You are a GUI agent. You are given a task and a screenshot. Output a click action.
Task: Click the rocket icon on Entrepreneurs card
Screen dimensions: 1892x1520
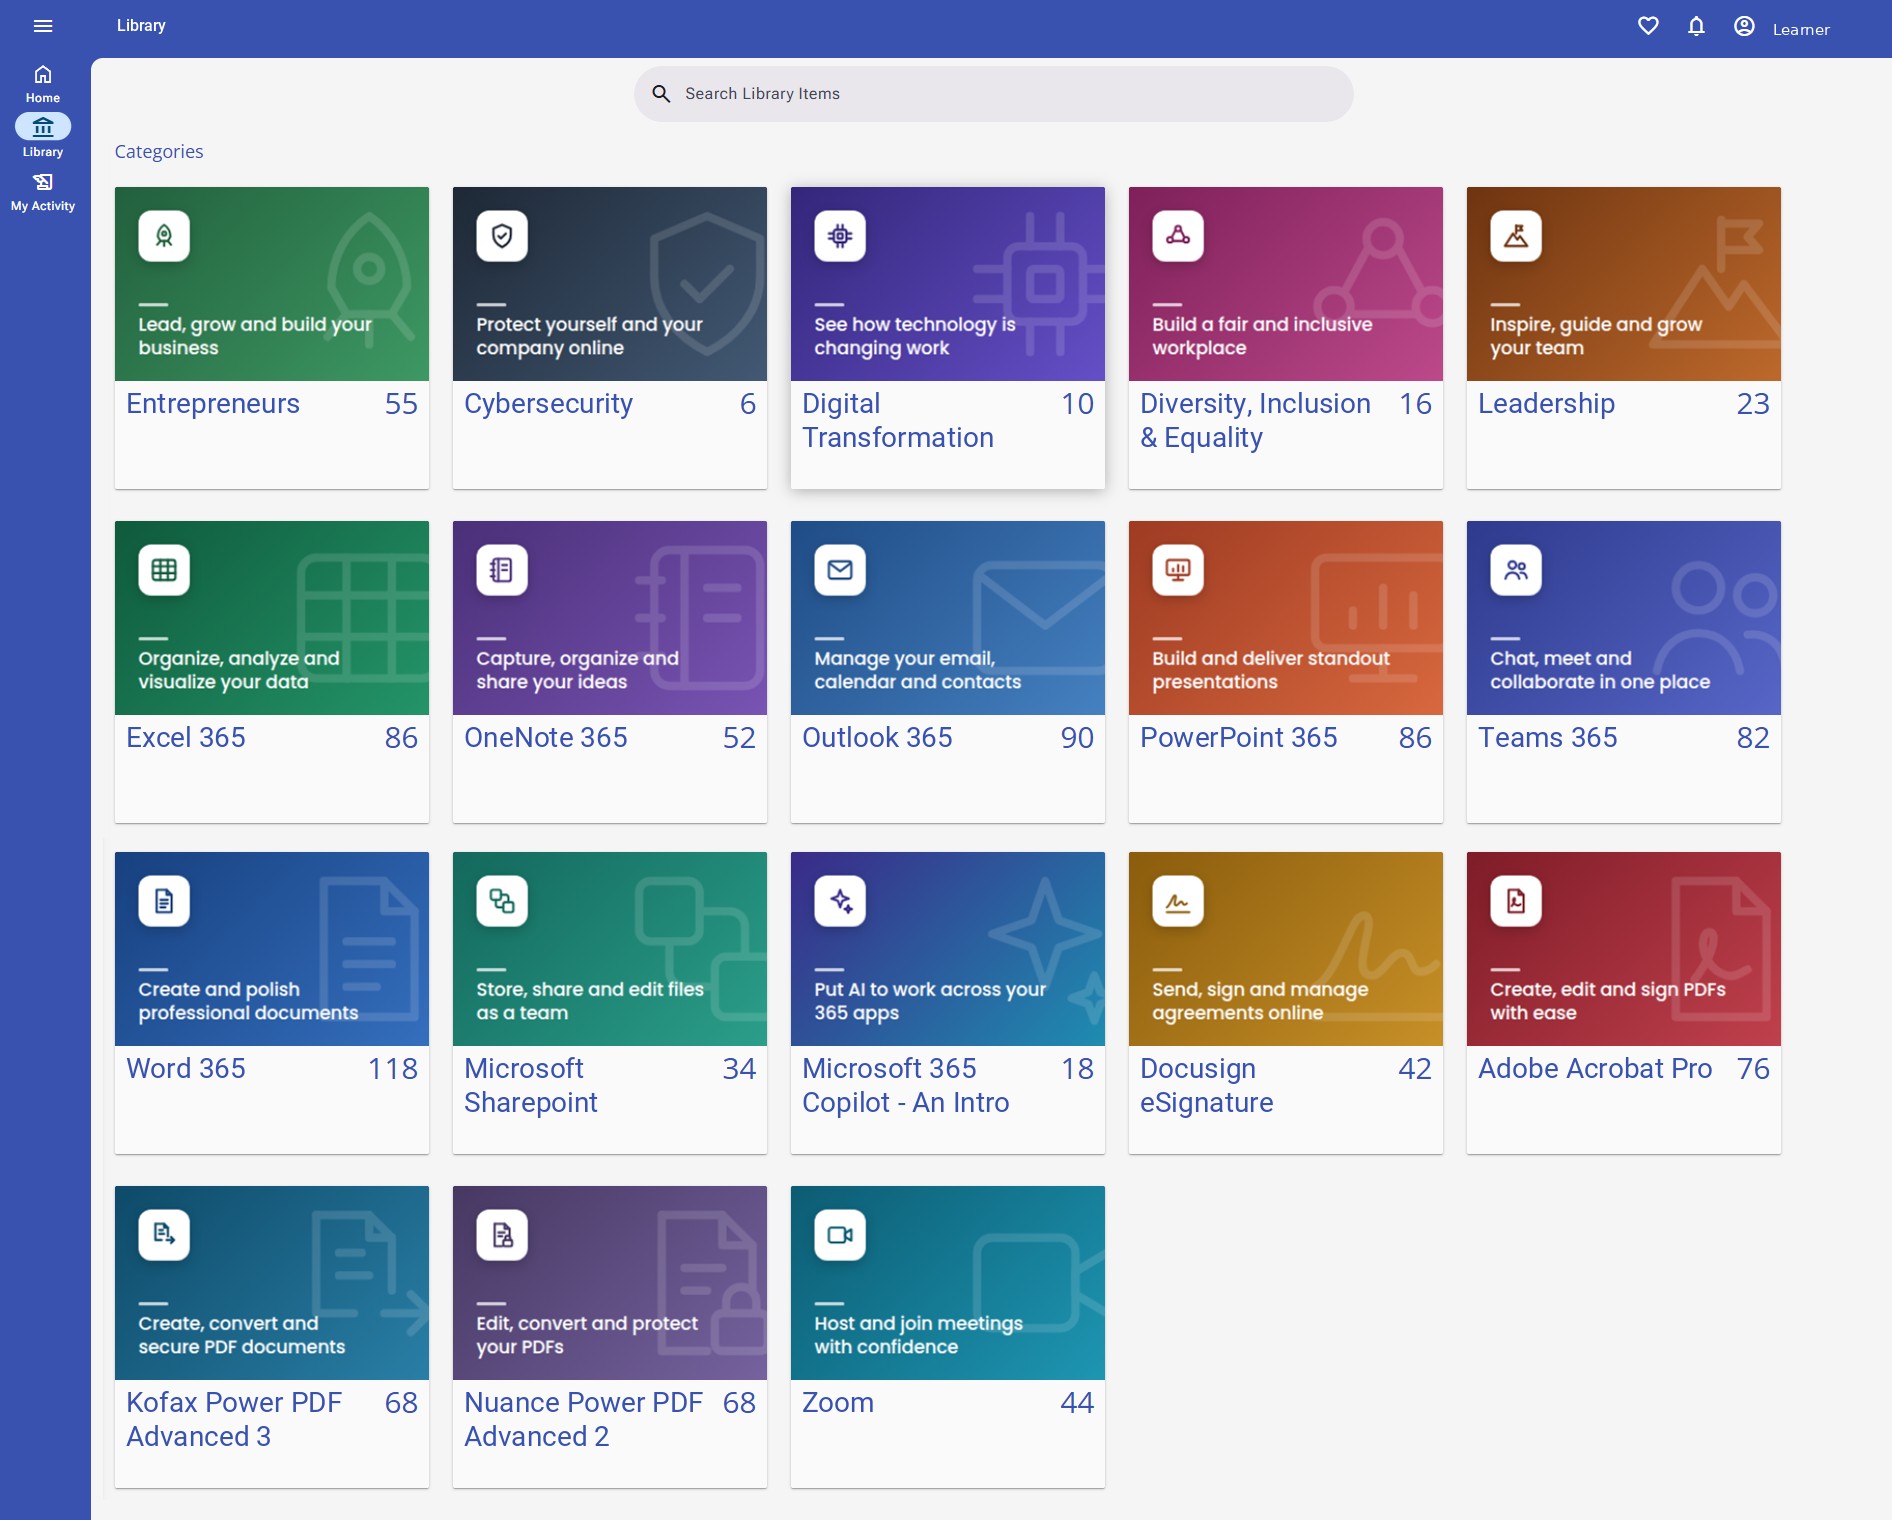pos(164,236)
